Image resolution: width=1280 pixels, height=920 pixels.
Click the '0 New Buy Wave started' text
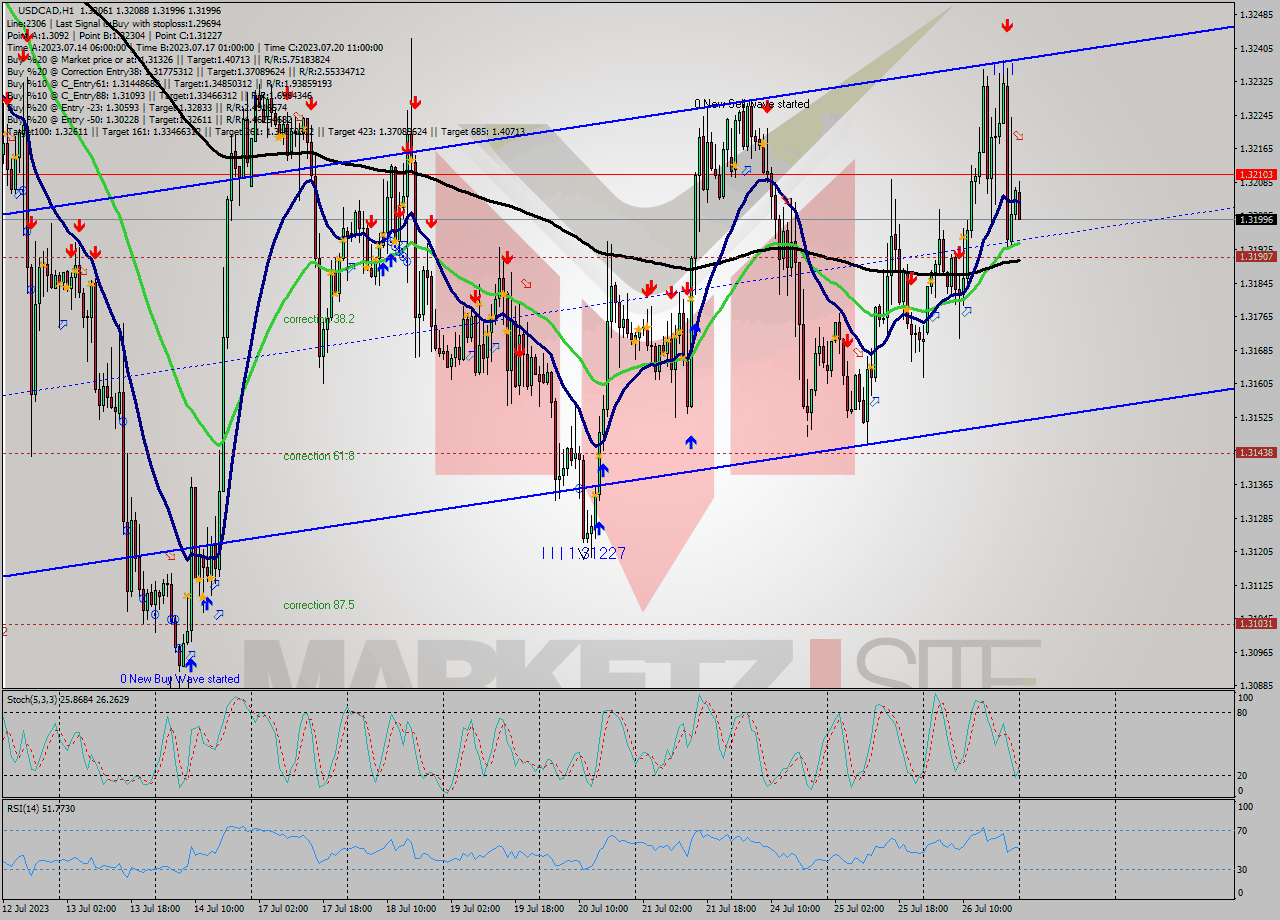(180, 678)
